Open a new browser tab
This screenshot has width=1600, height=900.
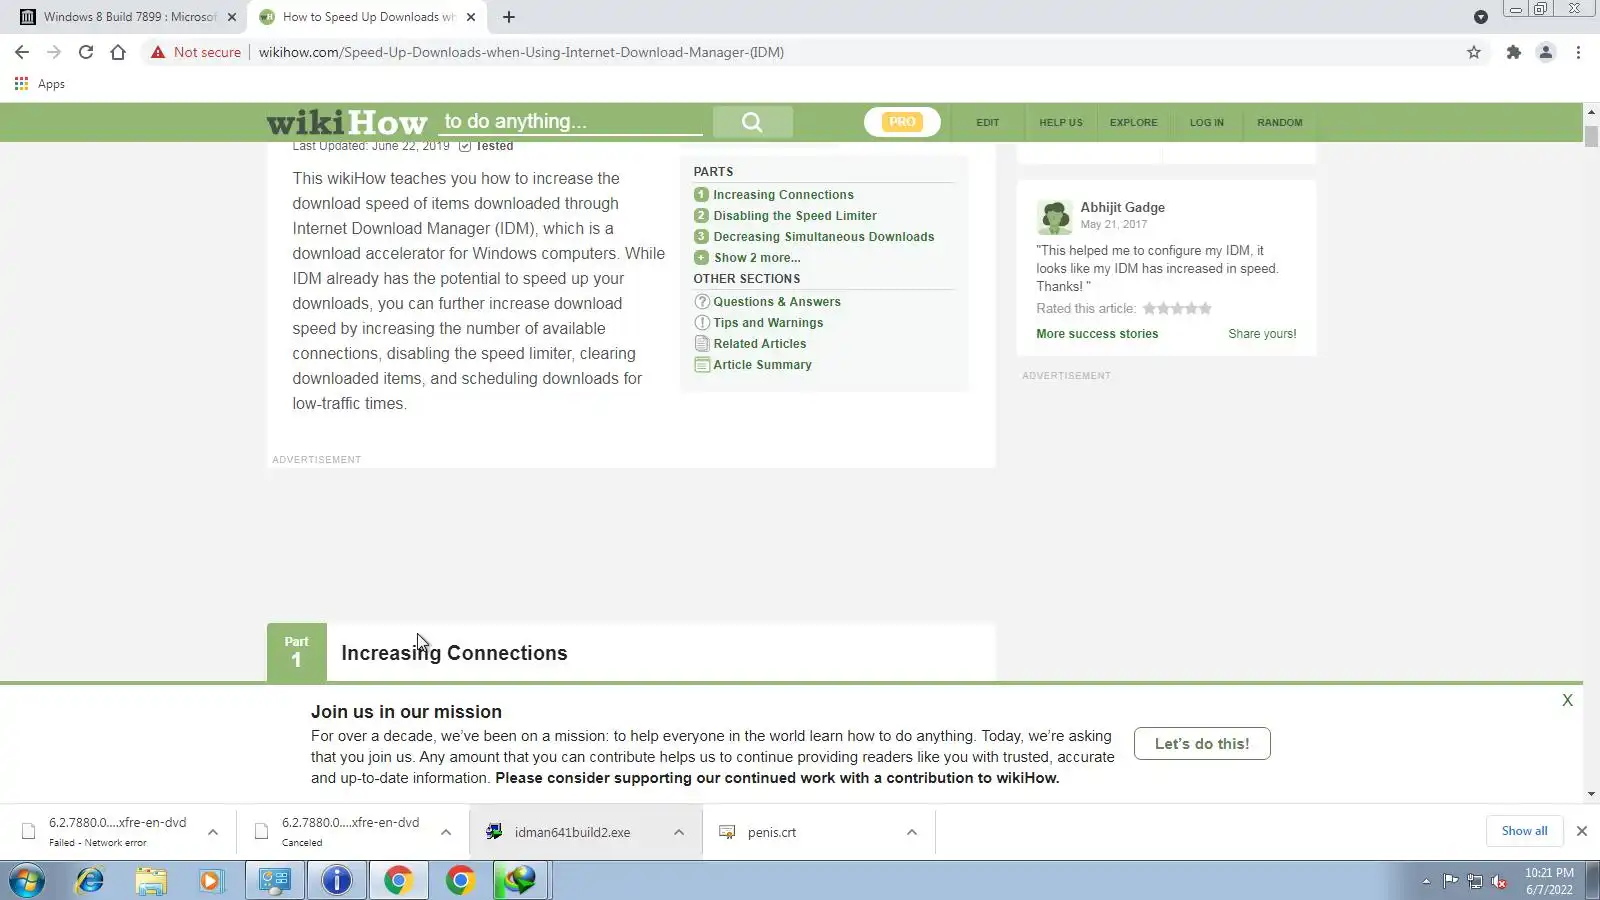click(x=509, y=17)
